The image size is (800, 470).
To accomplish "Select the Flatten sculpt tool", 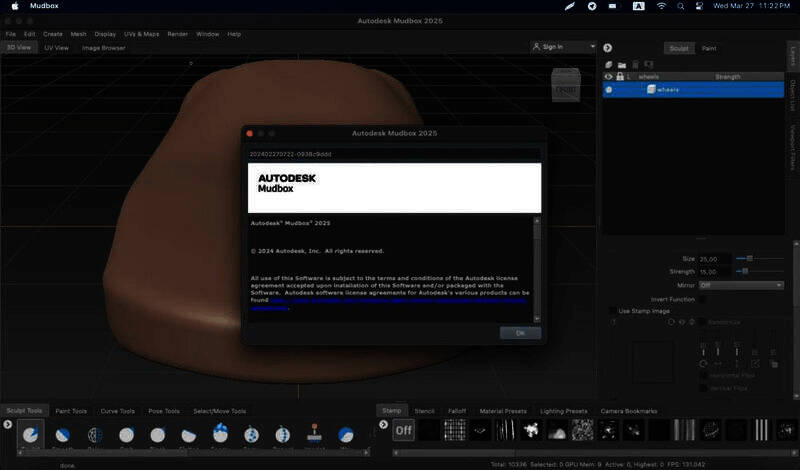I will click(189, 435).
